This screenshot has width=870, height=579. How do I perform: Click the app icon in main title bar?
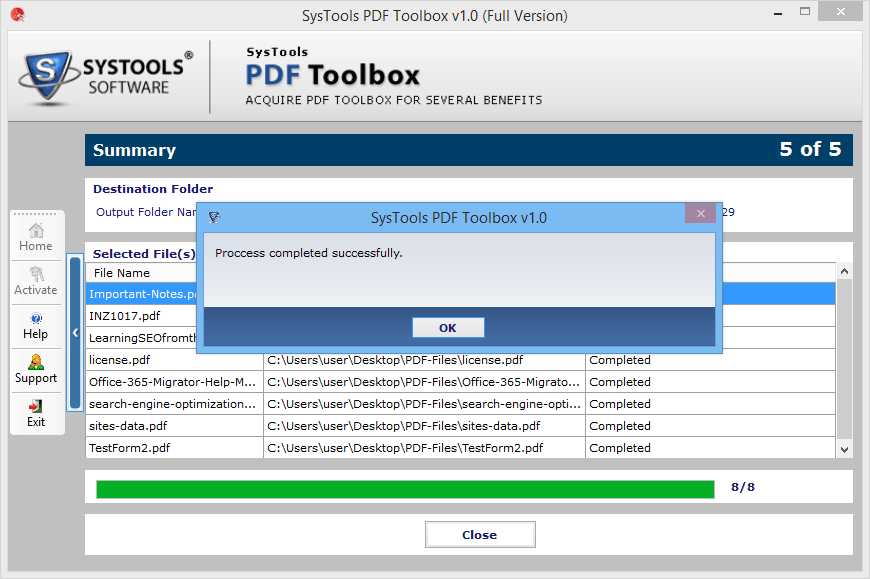(18, 15)
